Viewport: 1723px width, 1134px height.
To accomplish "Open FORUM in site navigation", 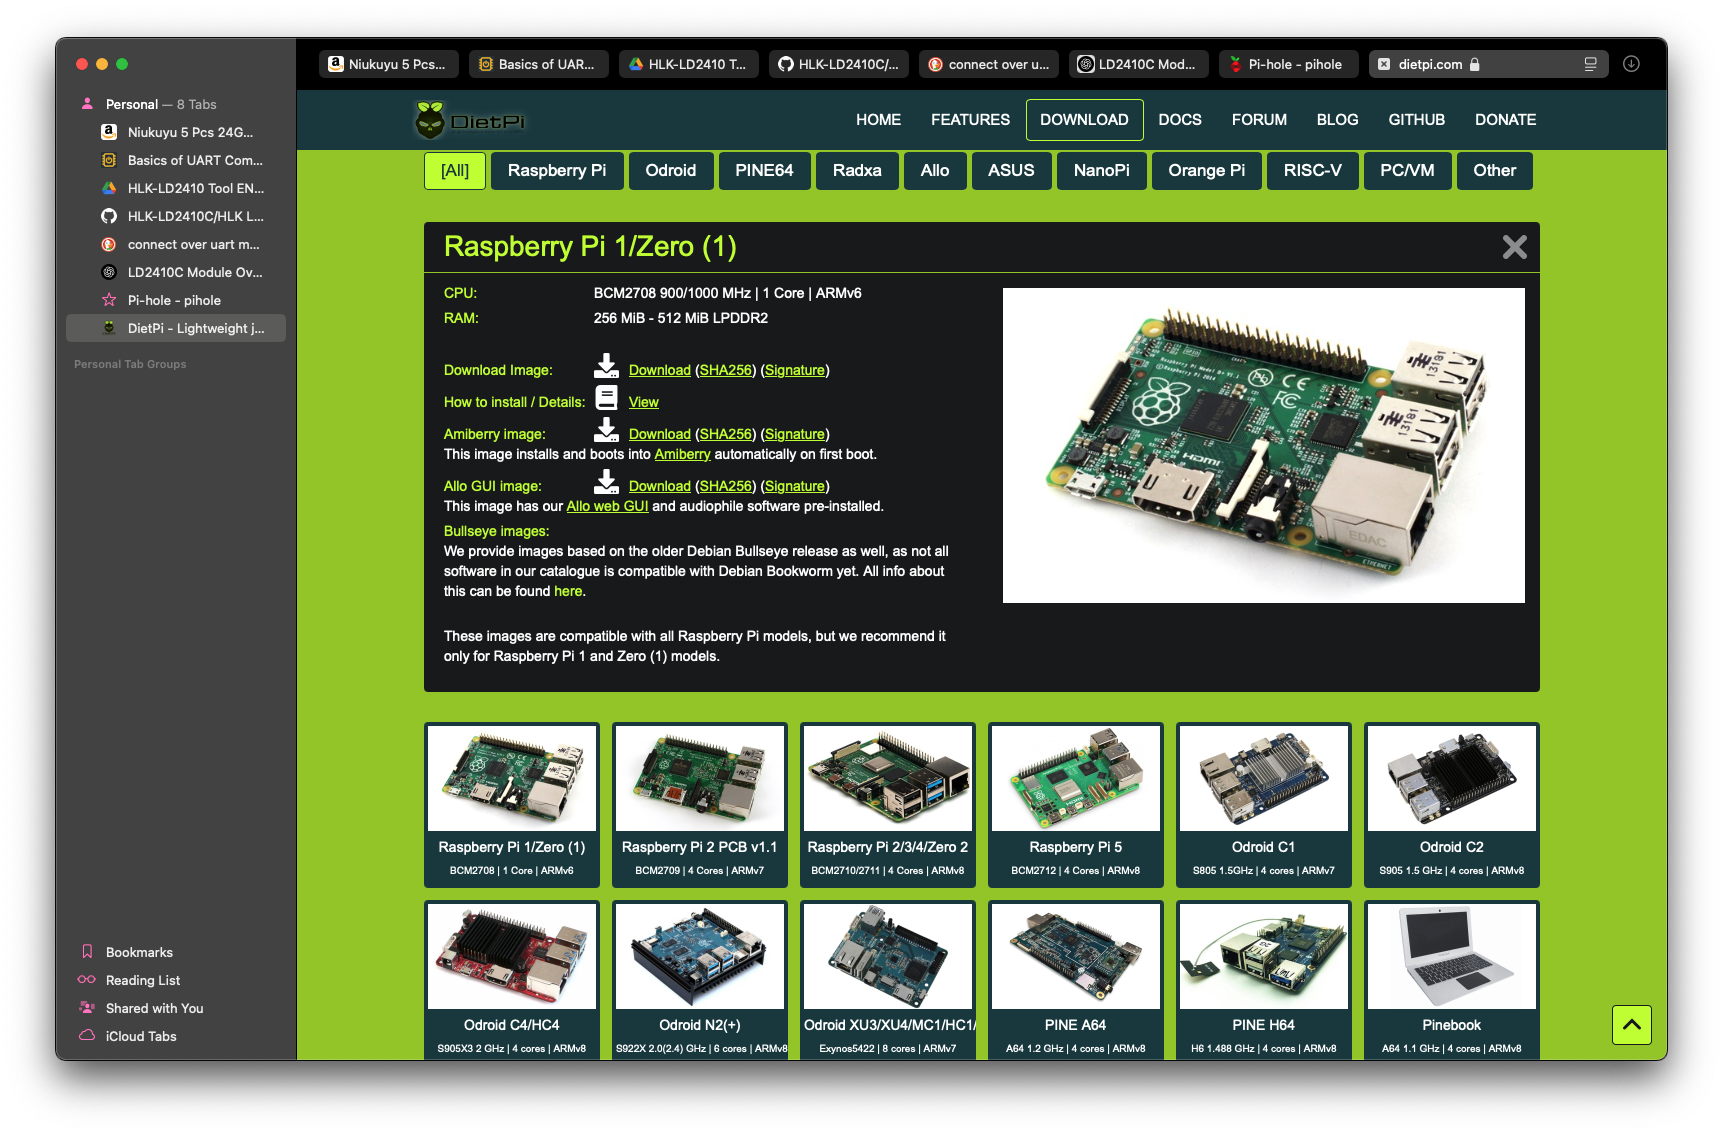I will pos(1259,120).
